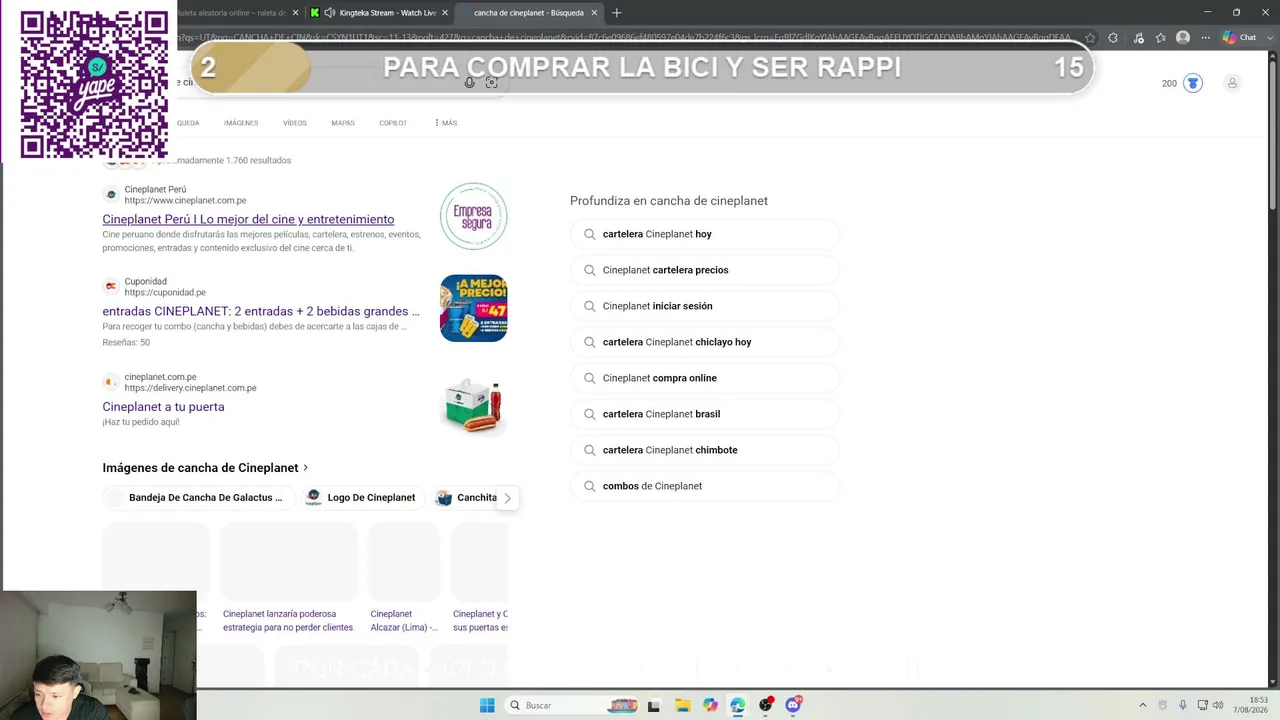Viewport: 1280px width, 720px height.
Task: Open the Windows Start menu
Action: click(487, 705)
